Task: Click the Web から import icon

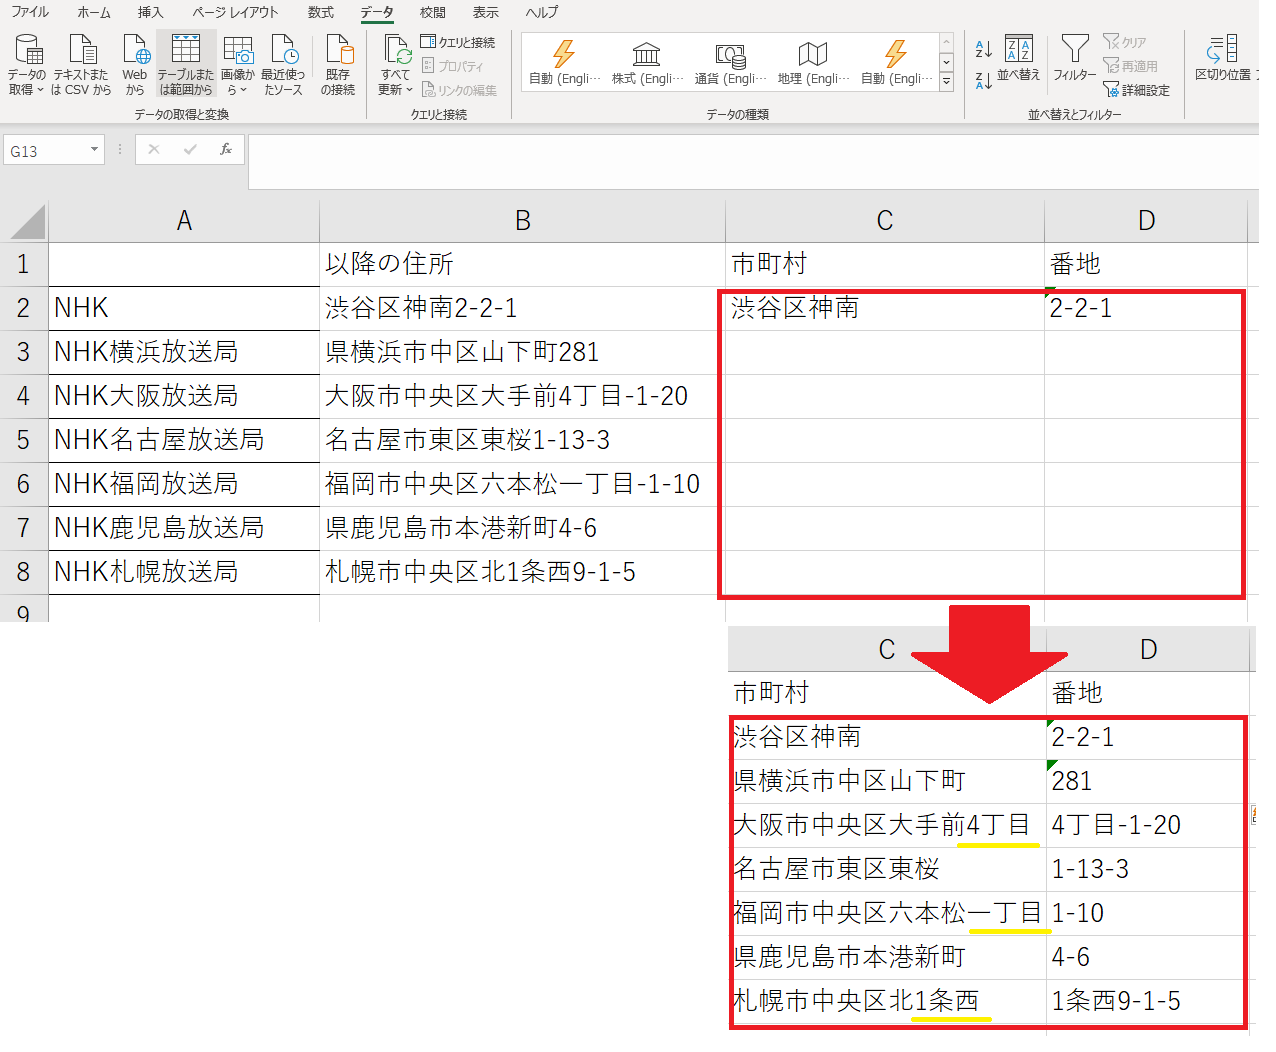Action: [135, 65]
